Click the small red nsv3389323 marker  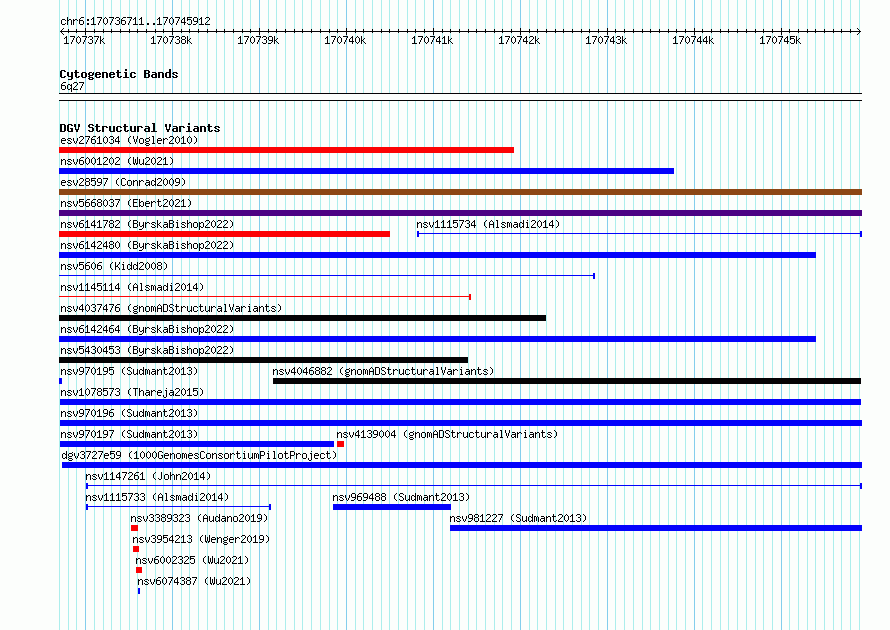135,528
